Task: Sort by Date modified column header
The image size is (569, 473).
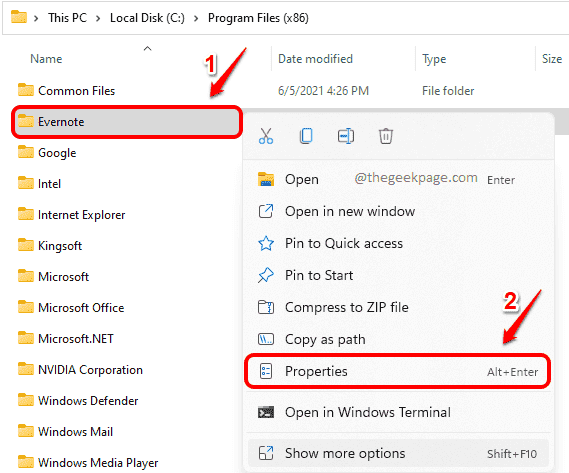Action: pyautogui.click(x=315, y=59)
